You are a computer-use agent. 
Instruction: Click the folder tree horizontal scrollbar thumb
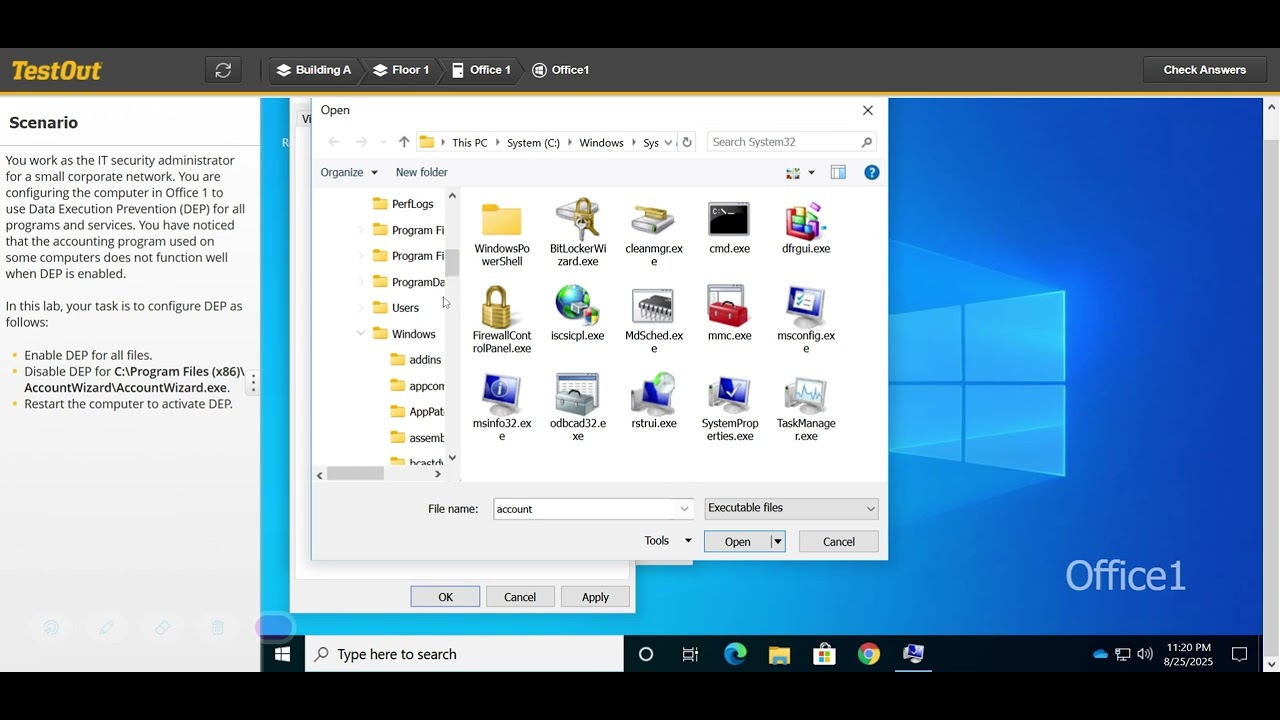tap(355, 474)
